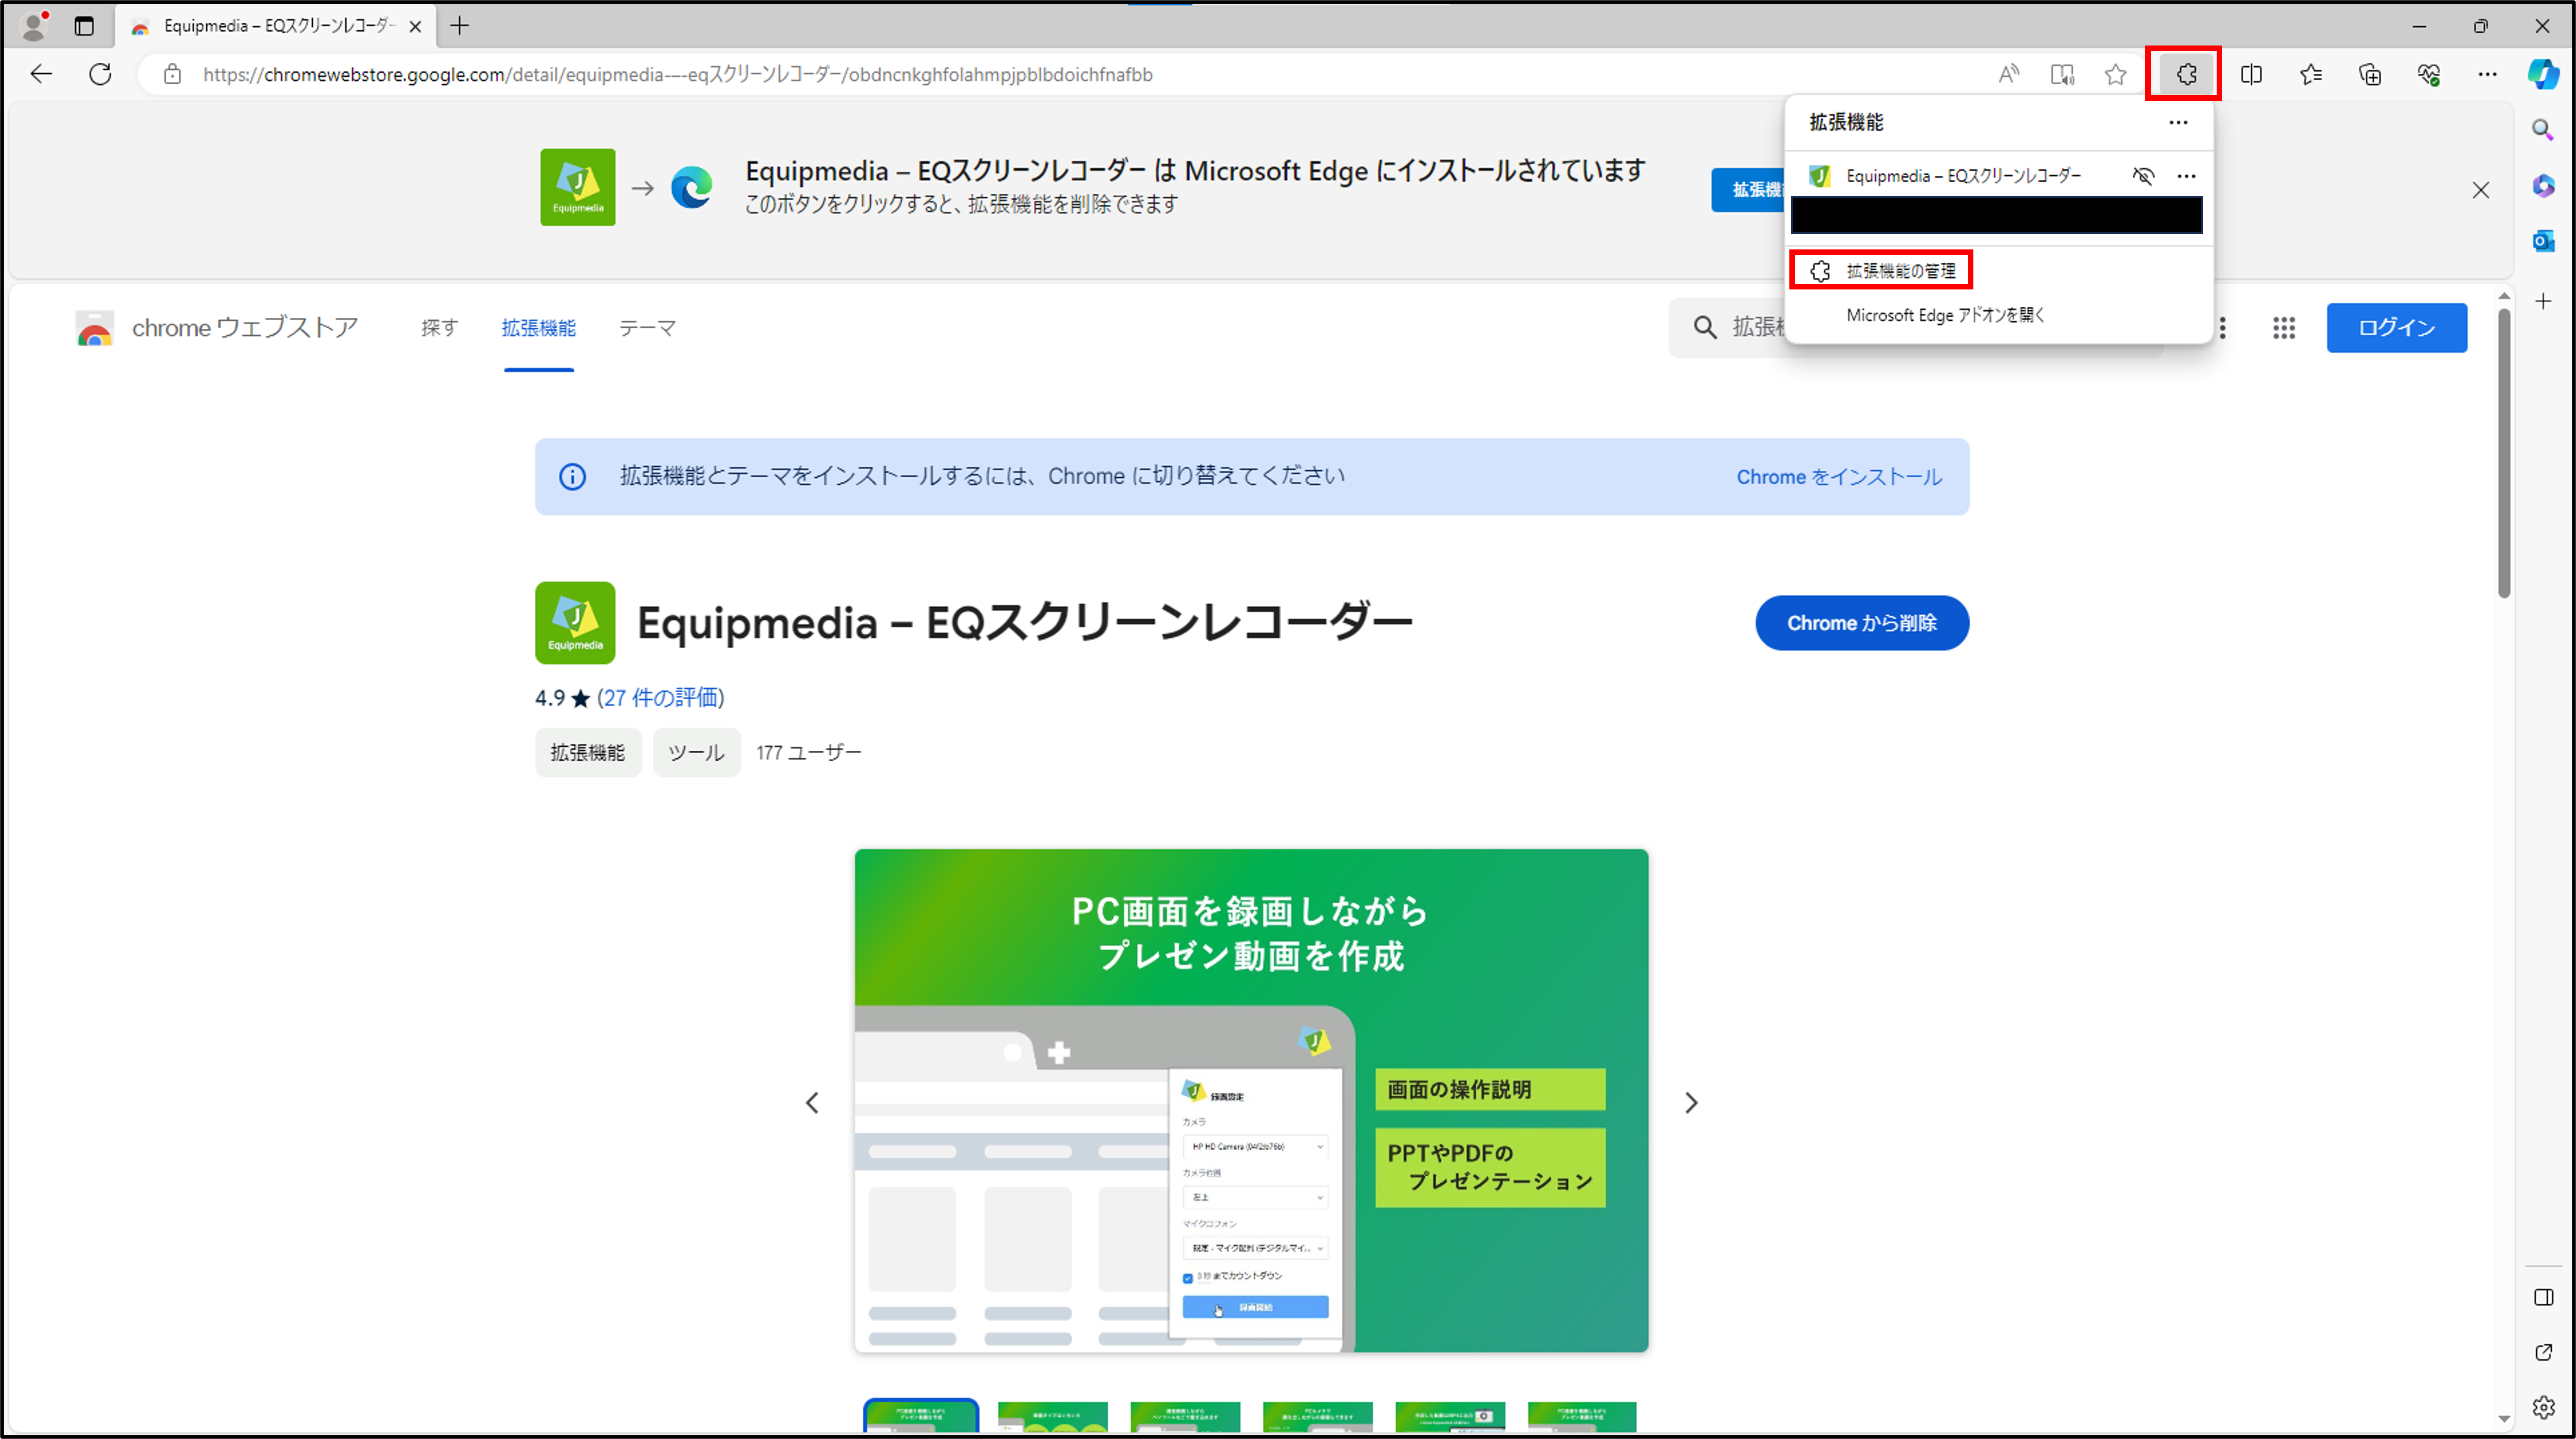Open Edge Settings and more menu

click(x=2487, y=74)
